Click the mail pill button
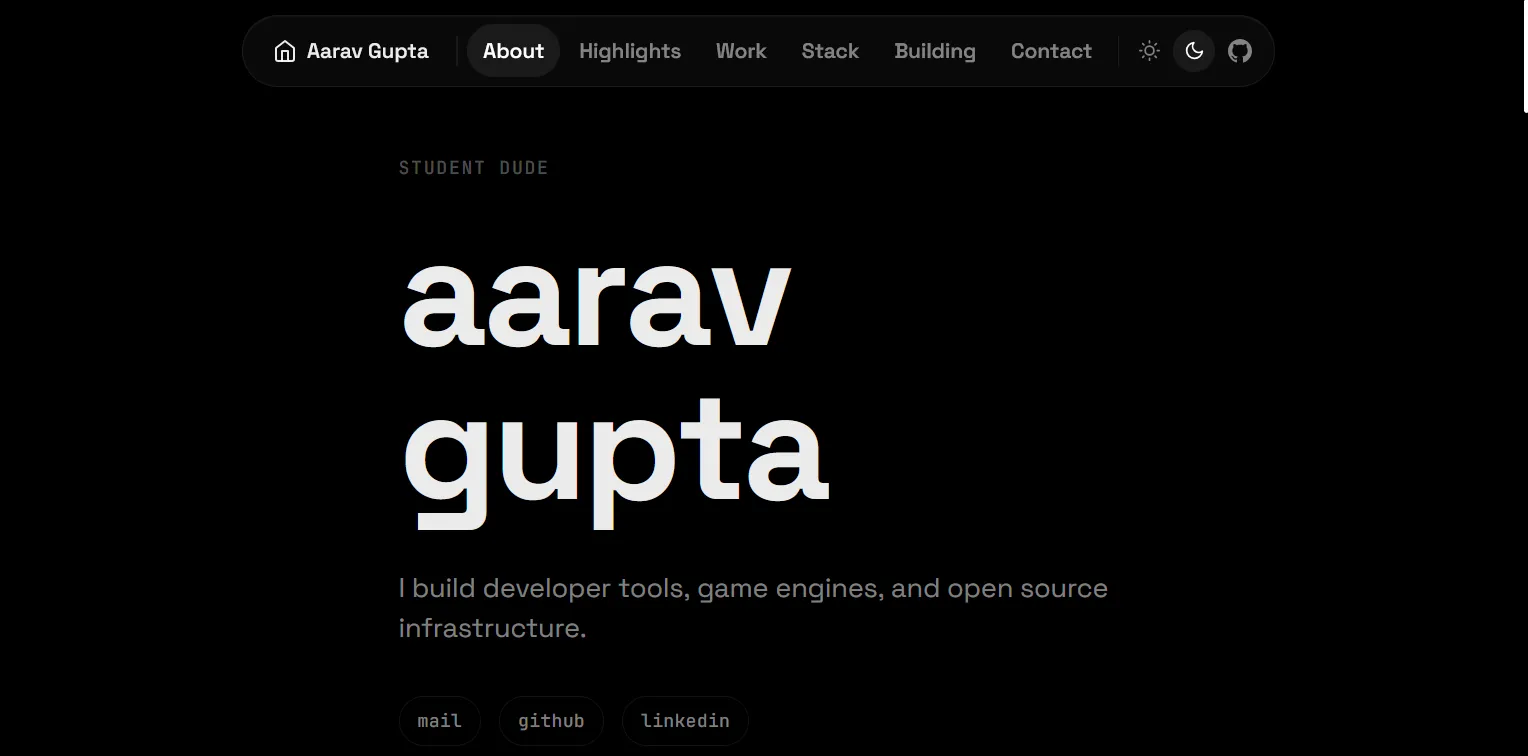This screenshot has width=1528, height=756. click(440, 721)
